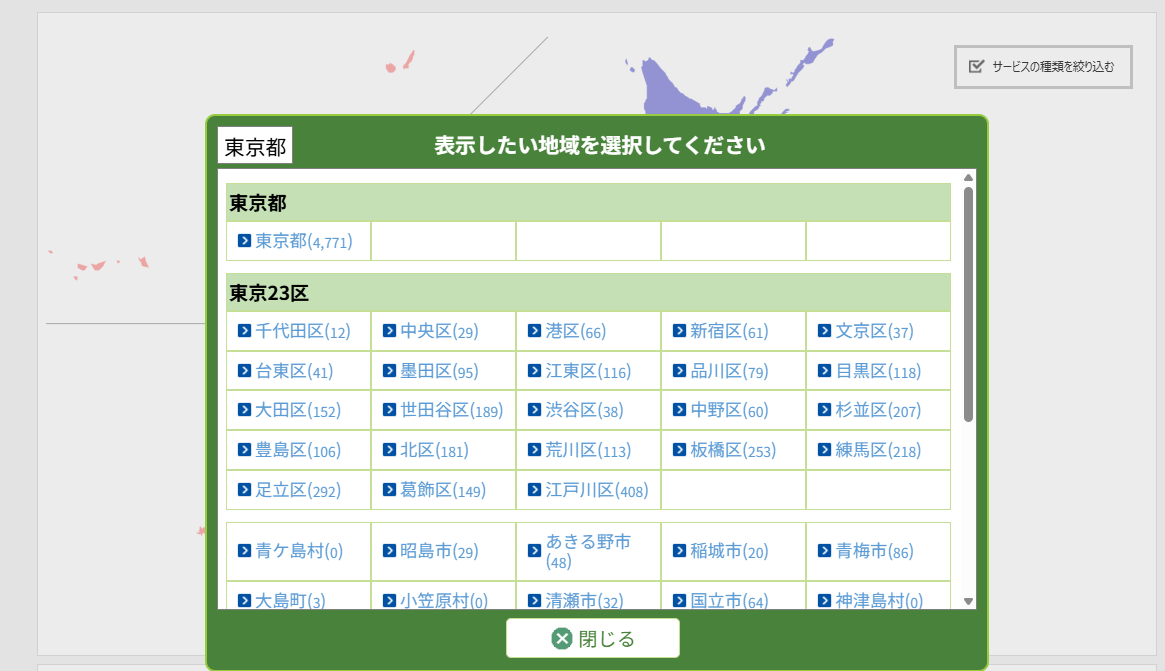Screen dimensions: 1165x671
Task: Click the 東京都 prefecture label in header
Action: [x=255, y=147]
